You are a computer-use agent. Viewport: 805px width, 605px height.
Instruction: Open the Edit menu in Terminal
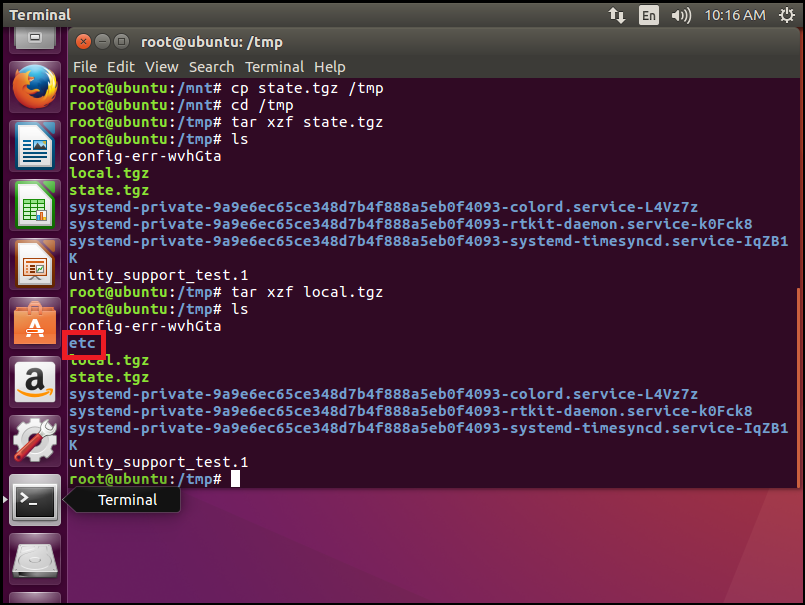point(121,67)
